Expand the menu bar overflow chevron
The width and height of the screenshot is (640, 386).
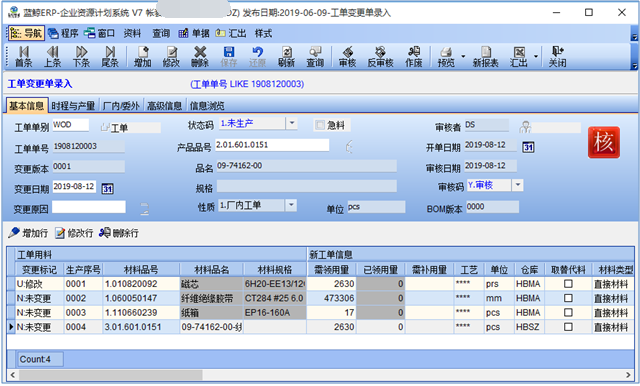(x=634, y=37)
